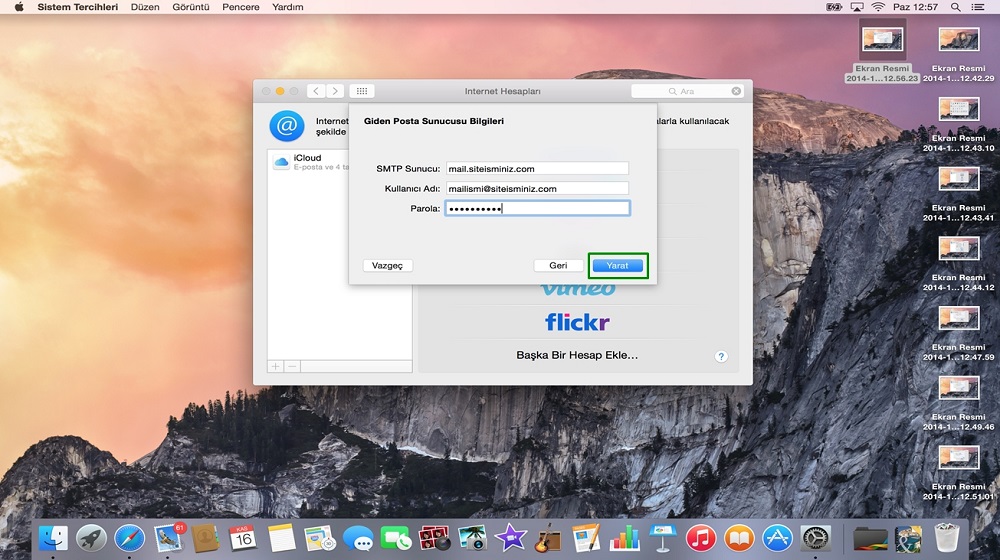Open iBooks orange book icon
Viewport: 1000px width, 560px height.
pyautogui.click(x=739, y=538)
